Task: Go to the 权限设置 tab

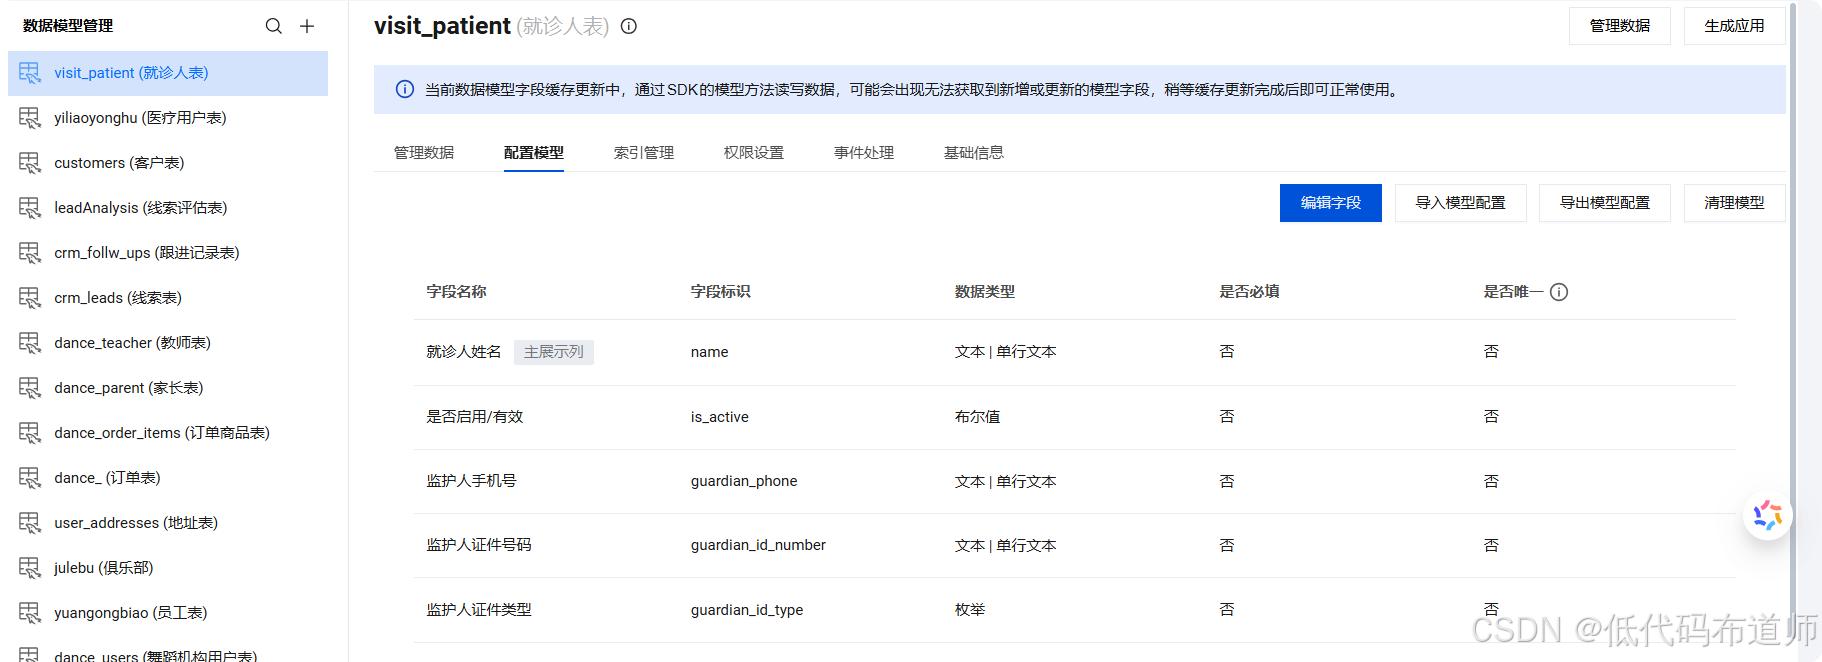Action: pos(754,153)
